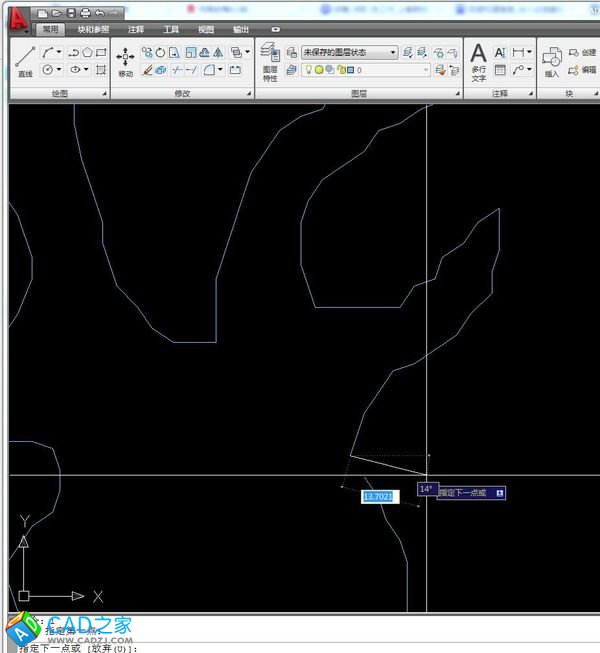Insert a multiline text (多行文字)

click(478, 62)
